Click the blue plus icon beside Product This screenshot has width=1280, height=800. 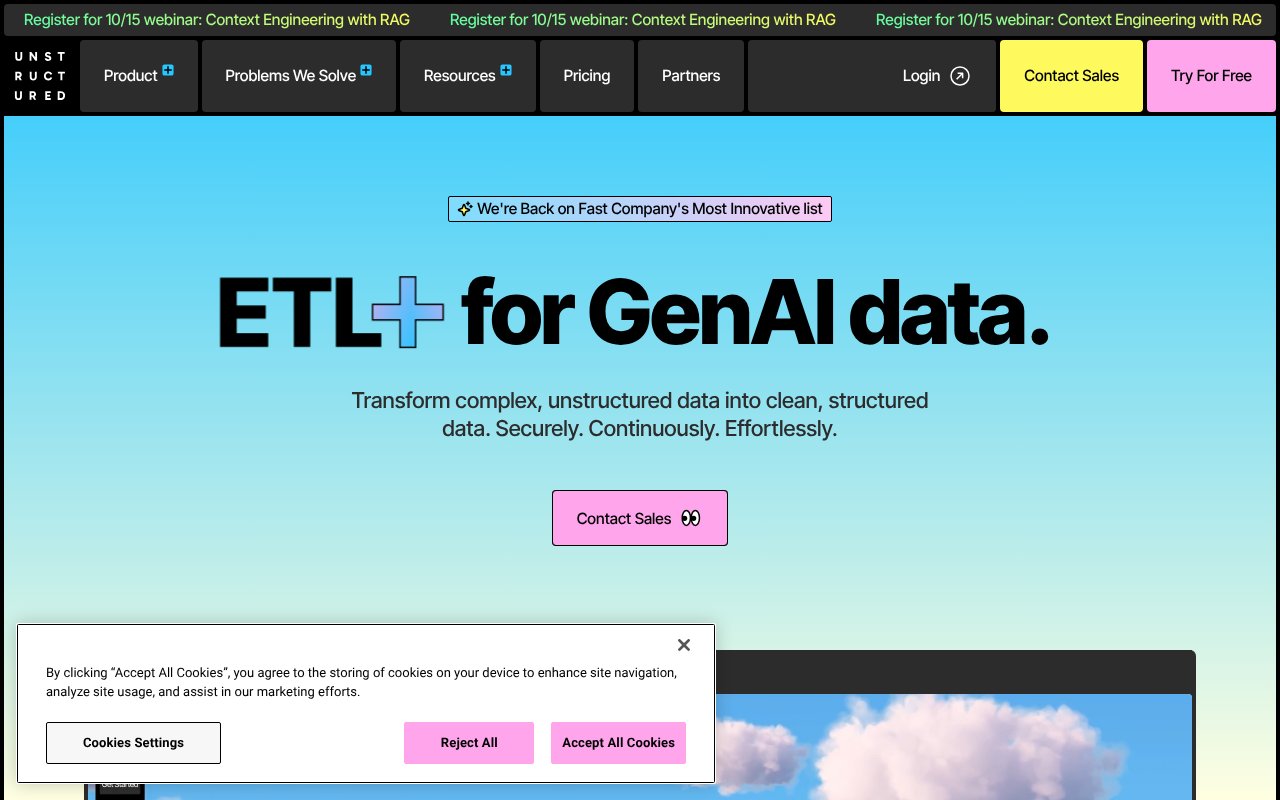pos(167,69)
